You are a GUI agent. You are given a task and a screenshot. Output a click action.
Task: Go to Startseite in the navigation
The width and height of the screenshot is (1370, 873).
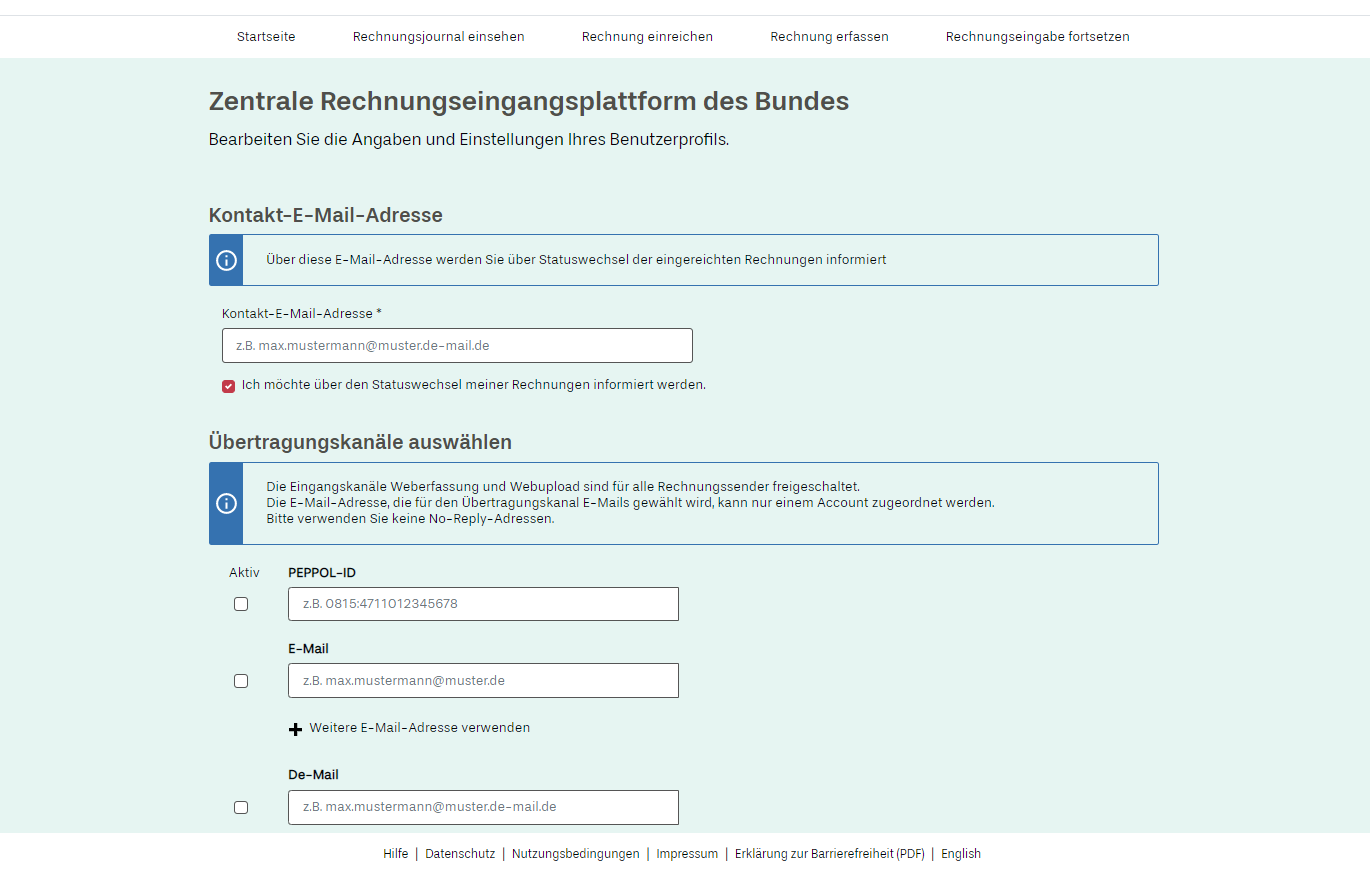(x=266, y=37)
